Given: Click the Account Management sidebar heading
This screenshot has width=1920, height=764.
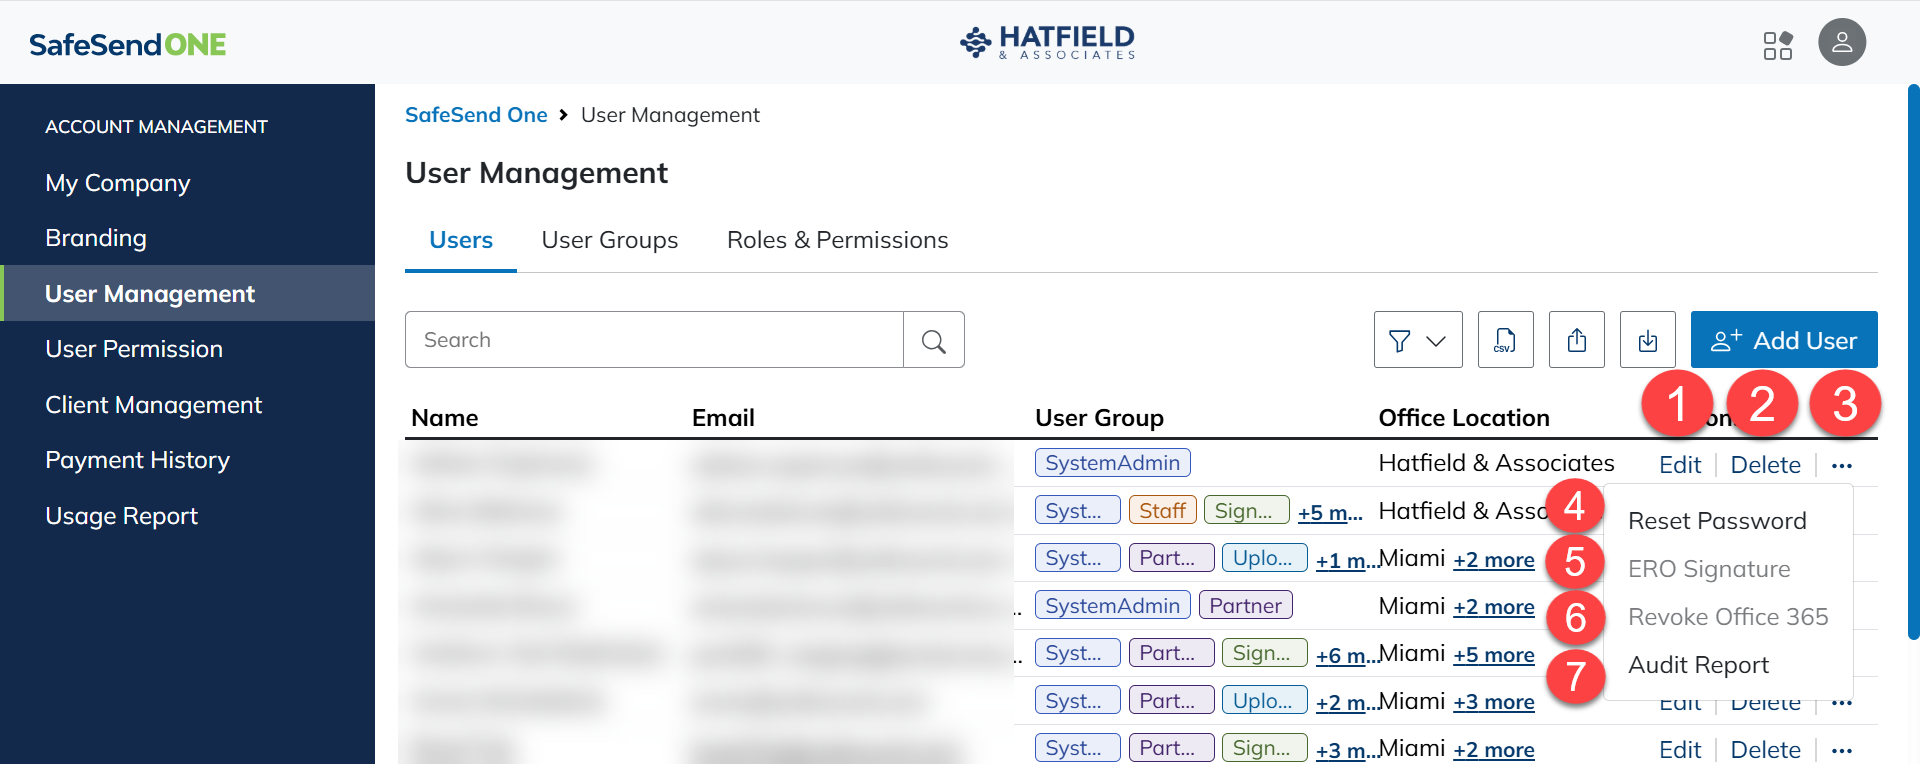Looking at the screenshot, I should [x=156, y=127].
